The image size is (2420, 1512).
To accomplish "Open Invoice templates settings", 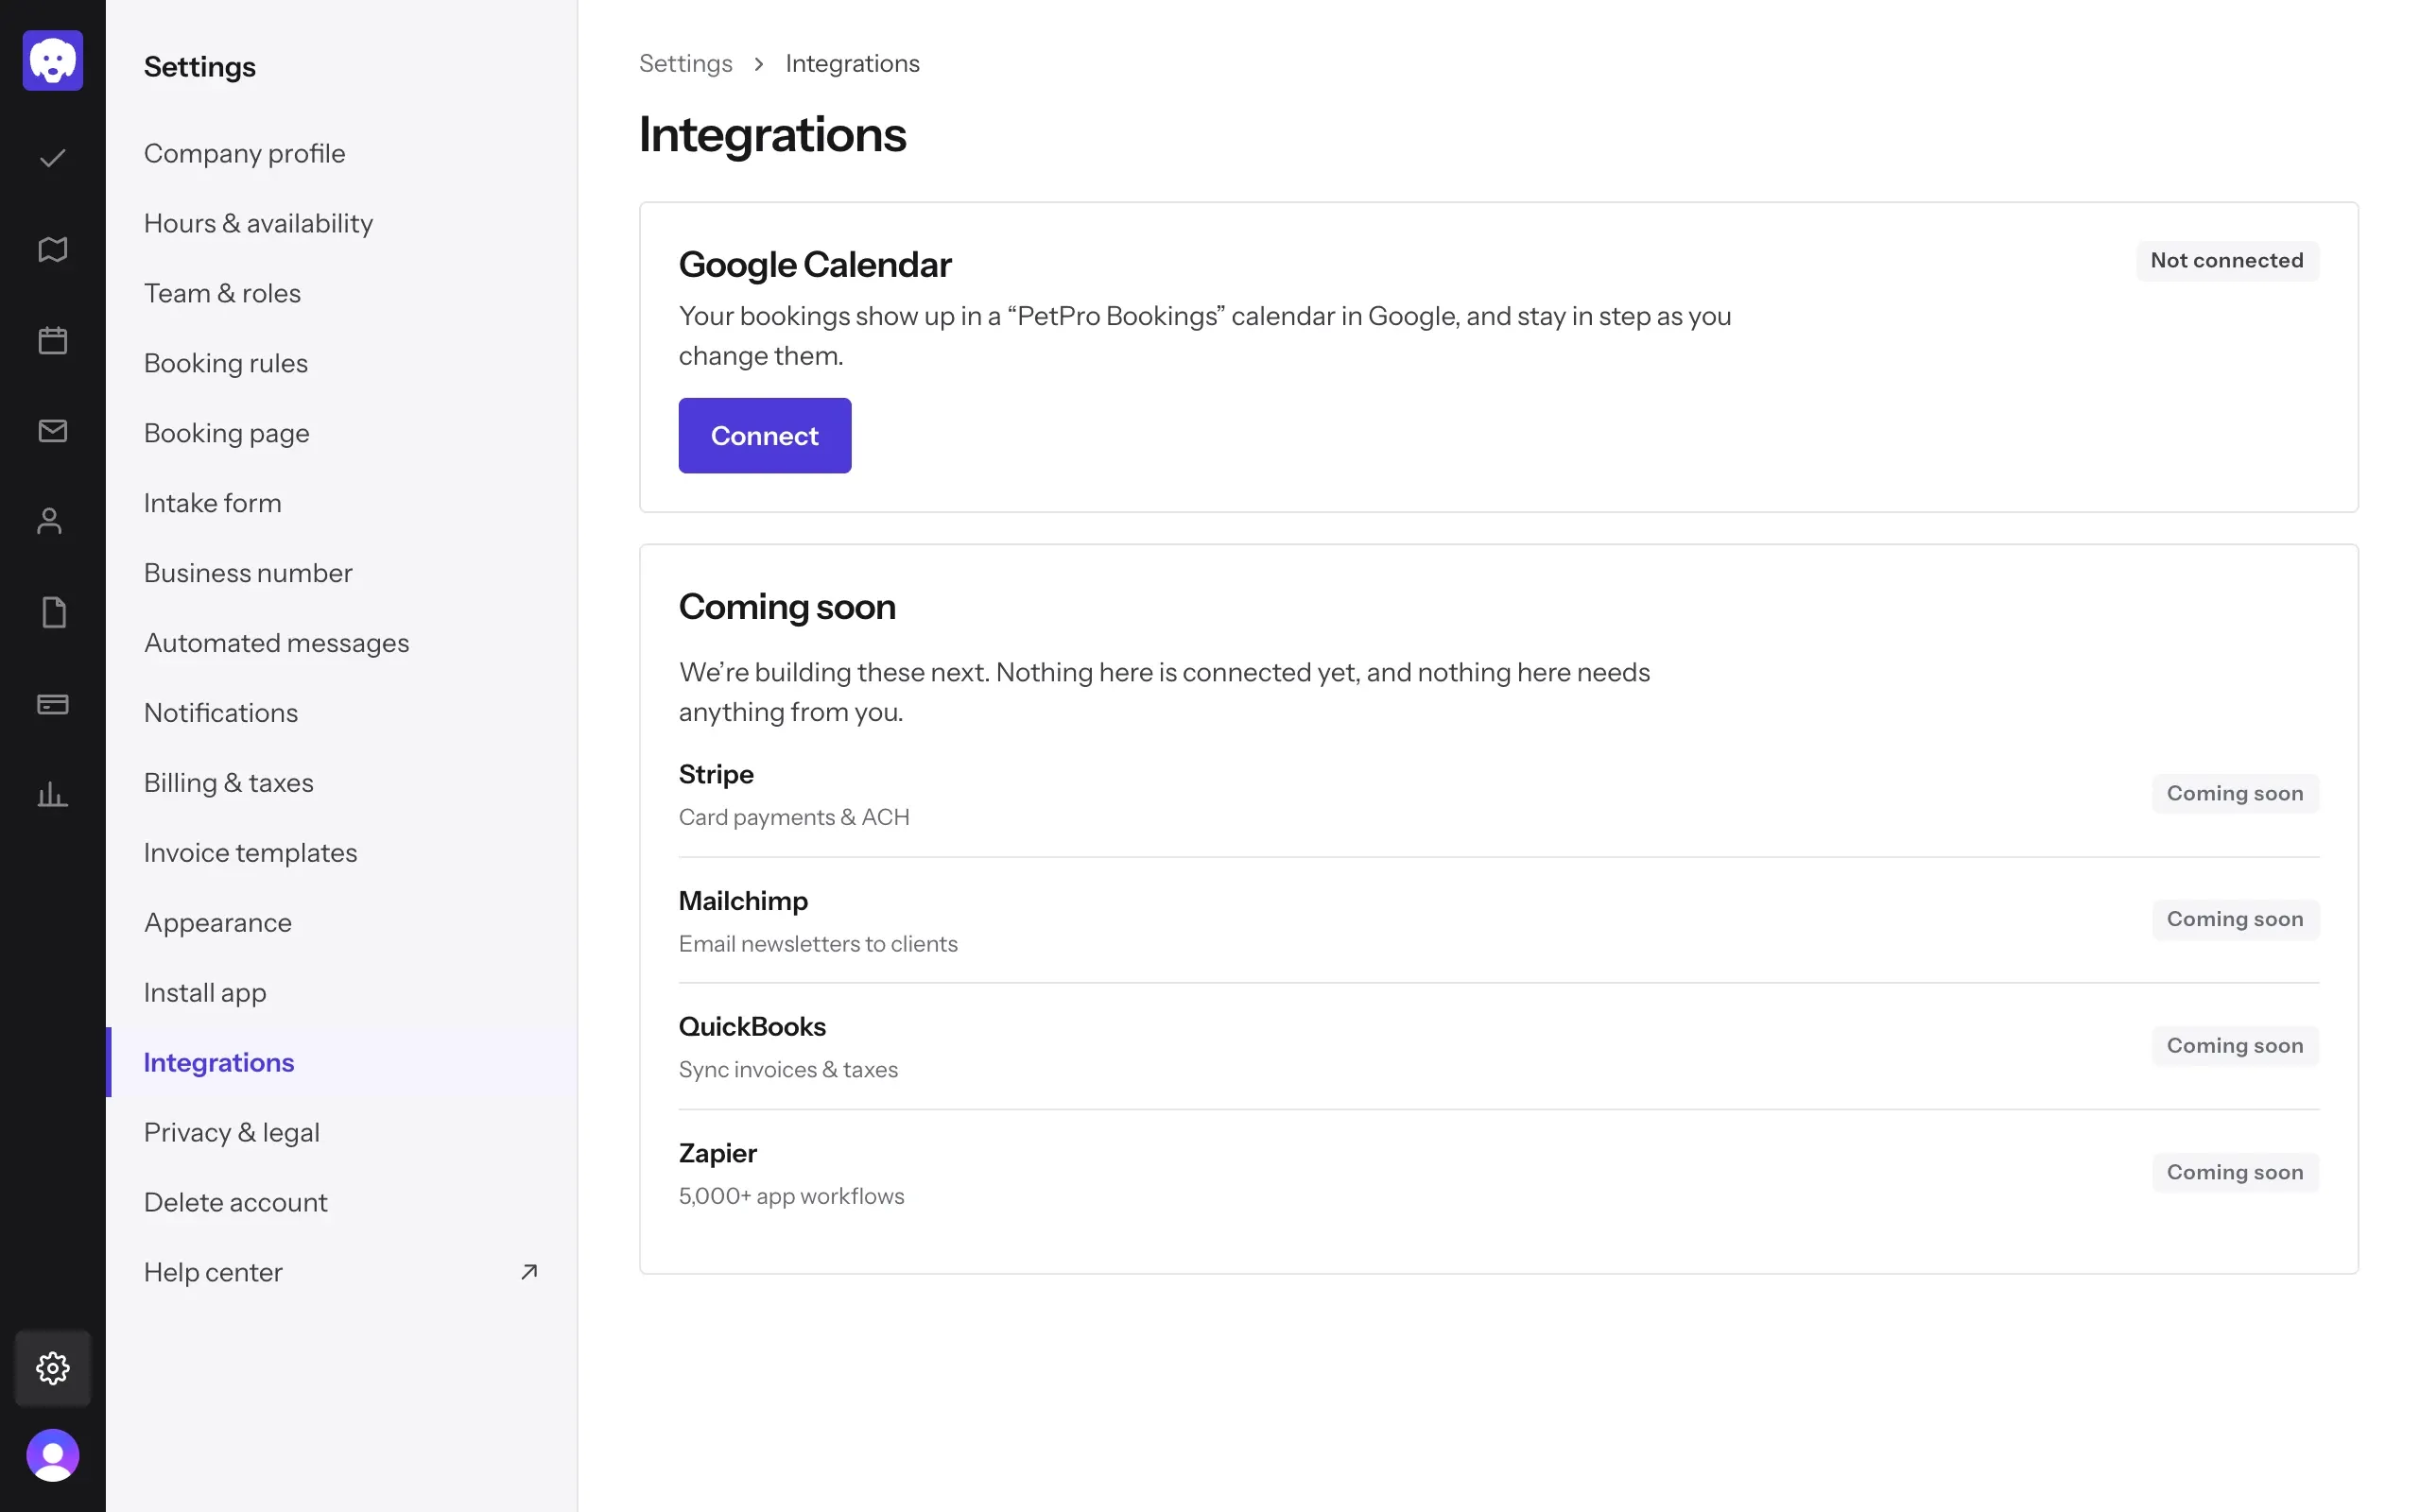I will (342, 853).
